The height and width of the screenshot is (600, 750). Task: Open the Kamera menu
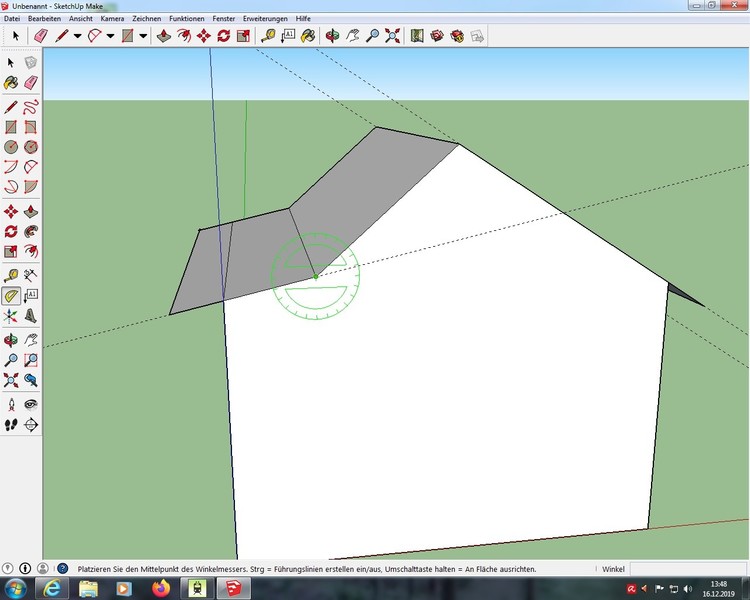tap(112, 19)
